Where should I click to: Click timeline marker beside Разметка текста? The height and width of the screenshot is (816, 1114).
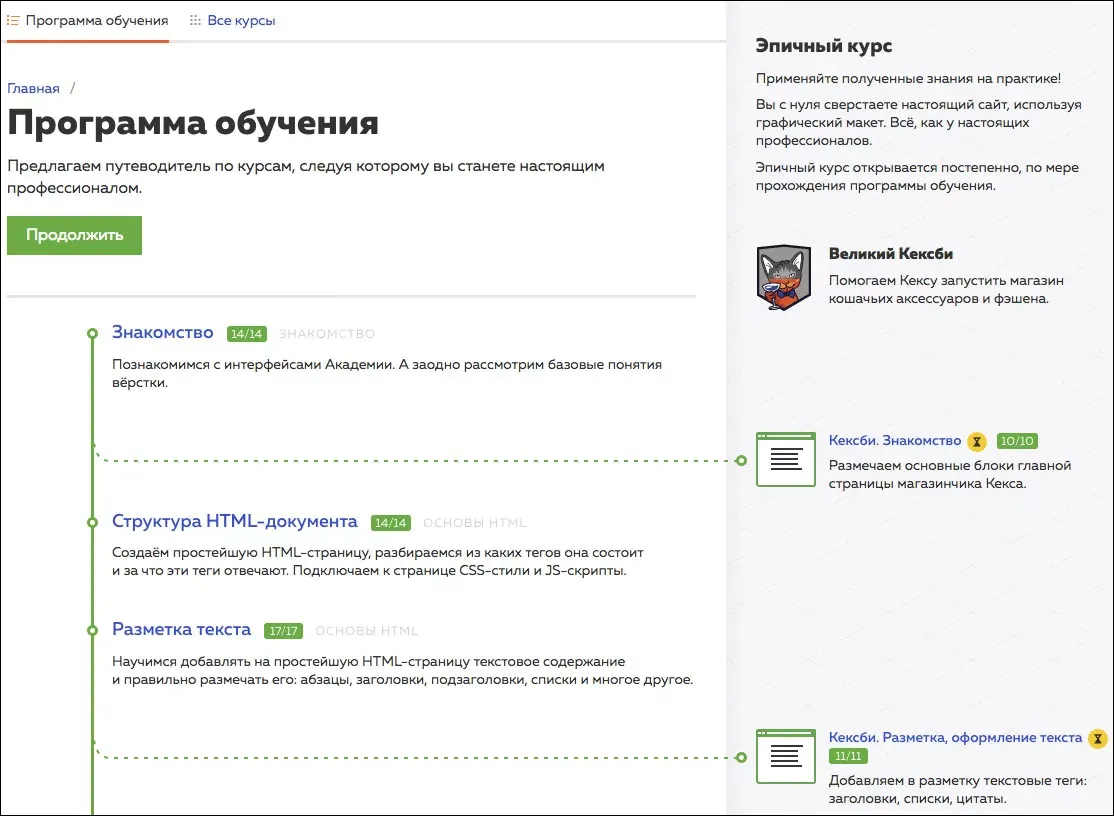(92, 631)
